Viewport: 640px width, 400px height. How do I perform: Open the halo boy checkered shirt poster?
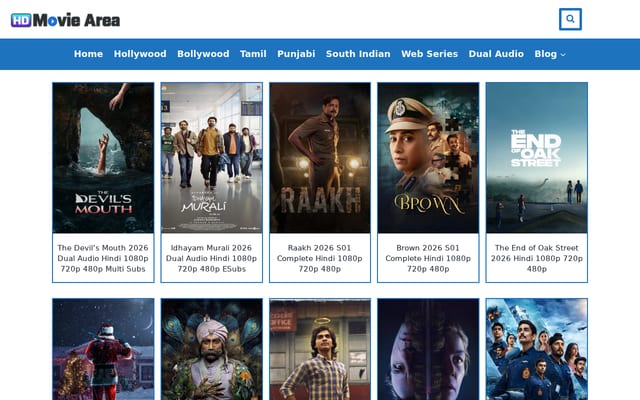point(320,349)
